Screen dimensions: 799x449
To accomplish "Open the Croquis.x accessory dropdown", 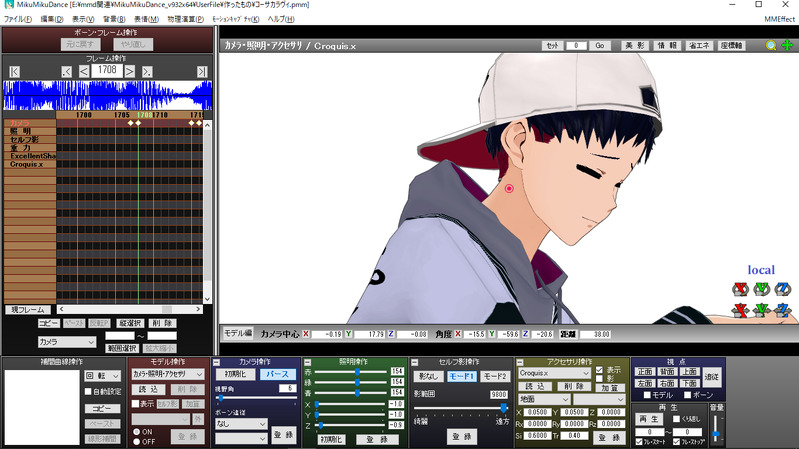I will pyautogui.click(x=554, y=373).
